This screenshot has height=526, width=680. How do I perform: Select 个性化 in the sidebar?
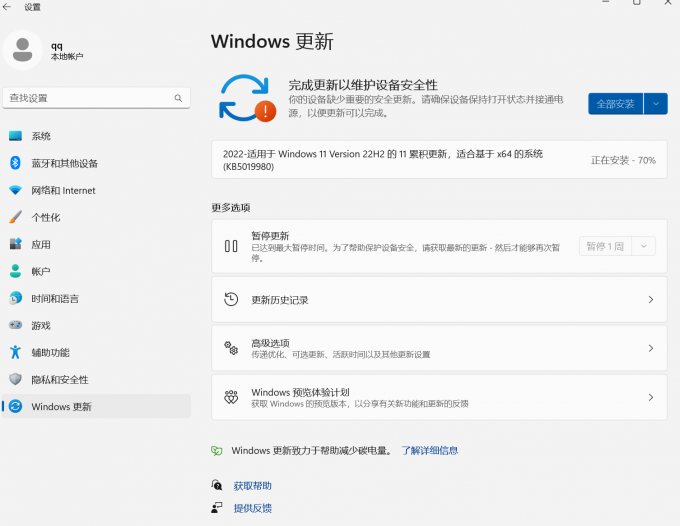click(96, 217)
